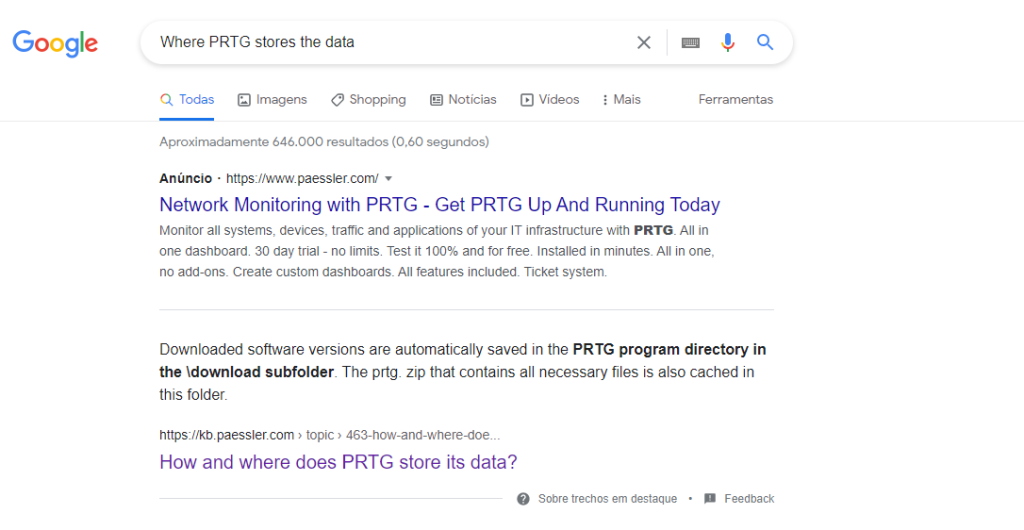Image resolution: width=1024 pixels, height=530 pixels.
Task: Clear the search text with X icon
Action: 644,42
